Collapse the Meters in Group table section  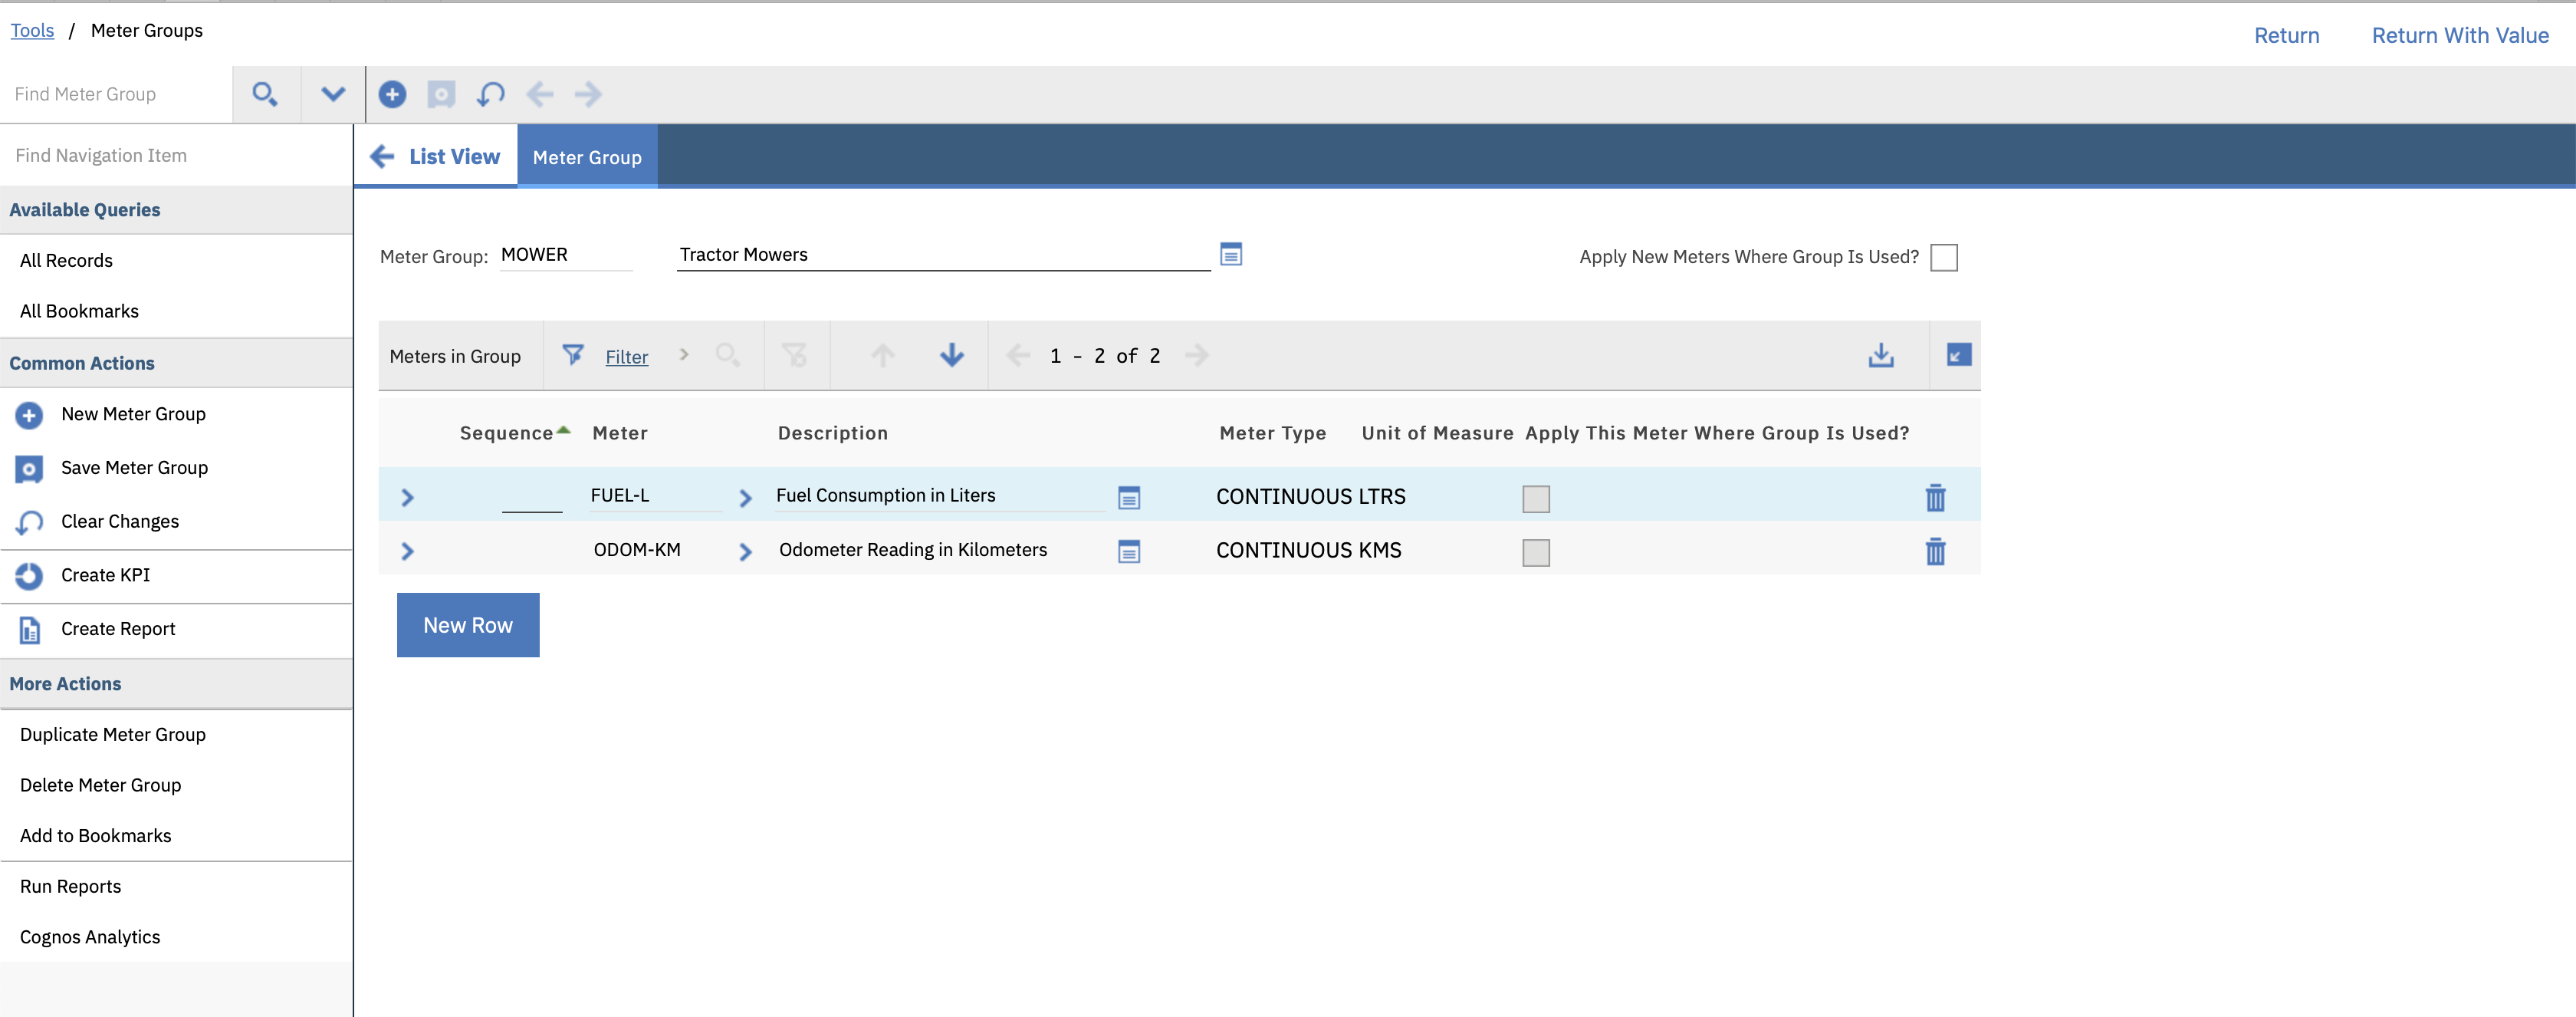1959,355
